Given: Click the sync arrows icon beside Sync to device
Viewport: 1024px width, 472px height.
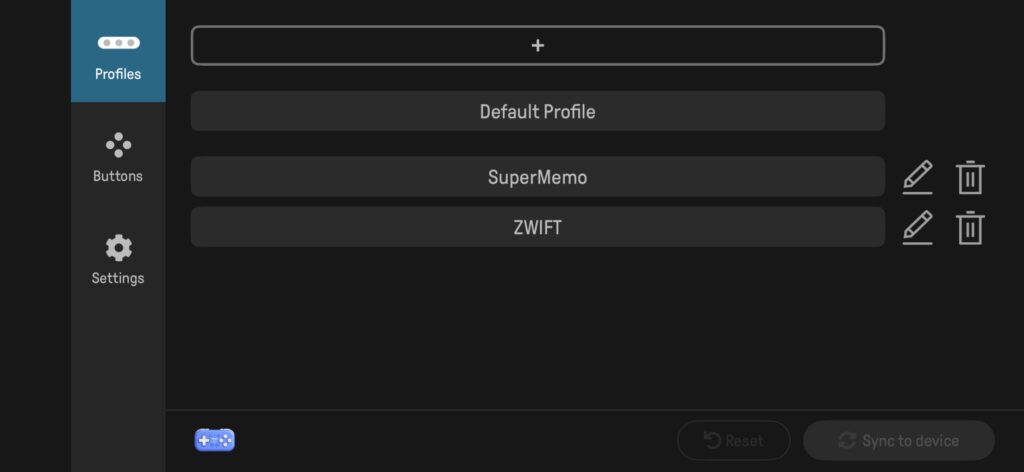Looking at the screenshot, I should tap(847, 440).
